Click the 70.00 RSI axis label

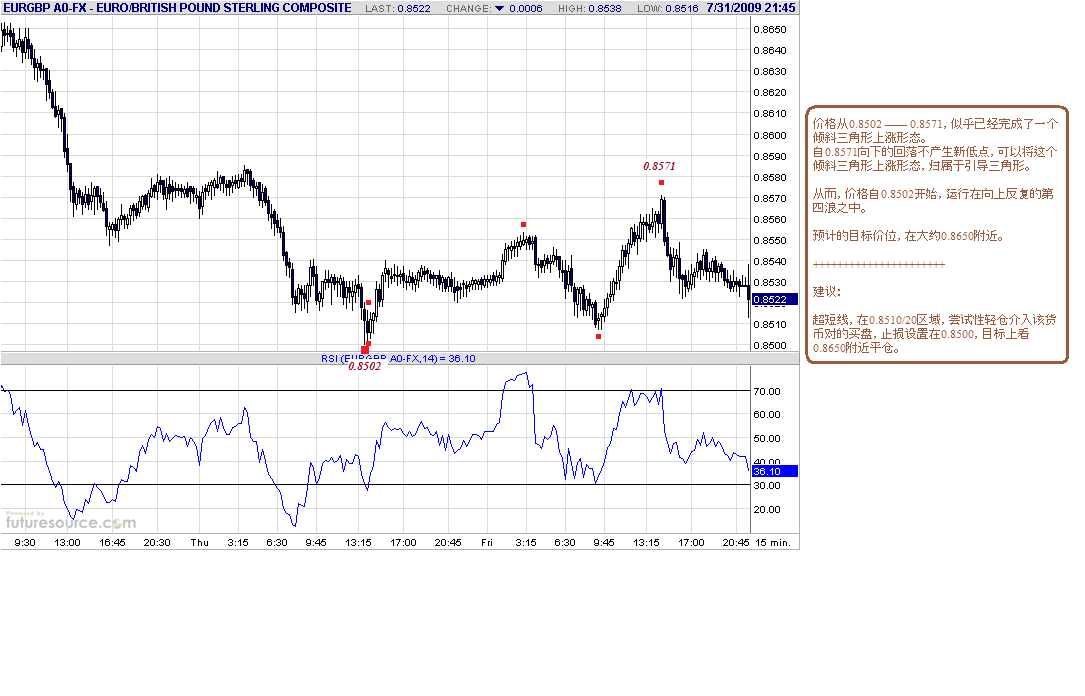tap(767, 392)
